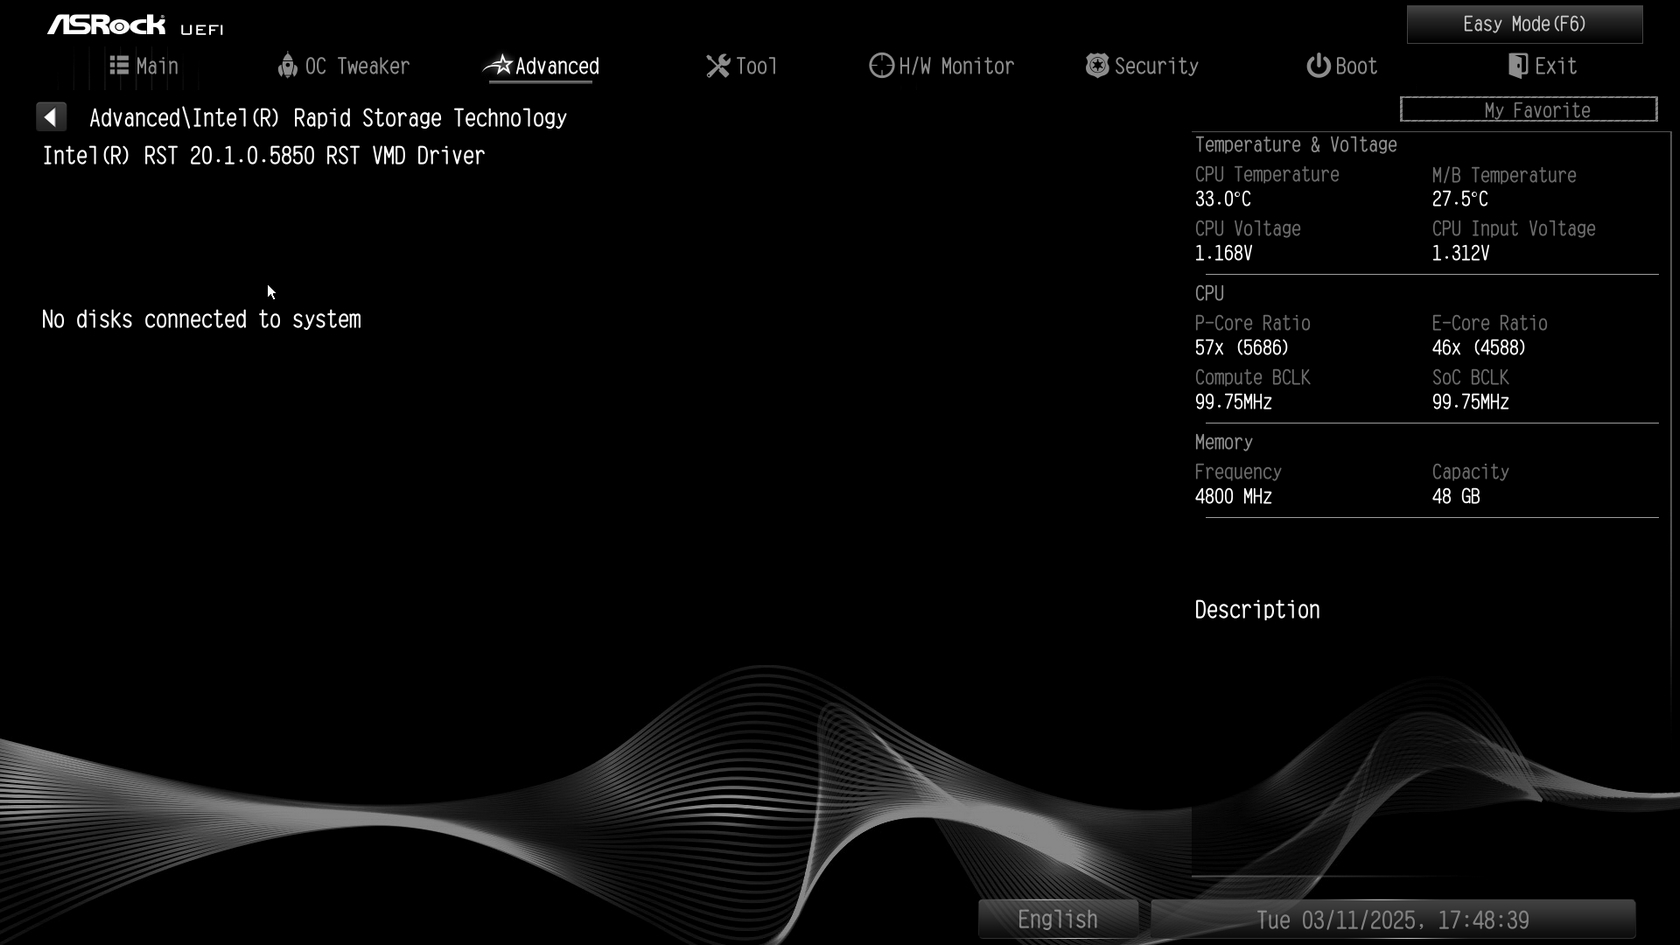Select the Advanced tab label

(557, 66)
